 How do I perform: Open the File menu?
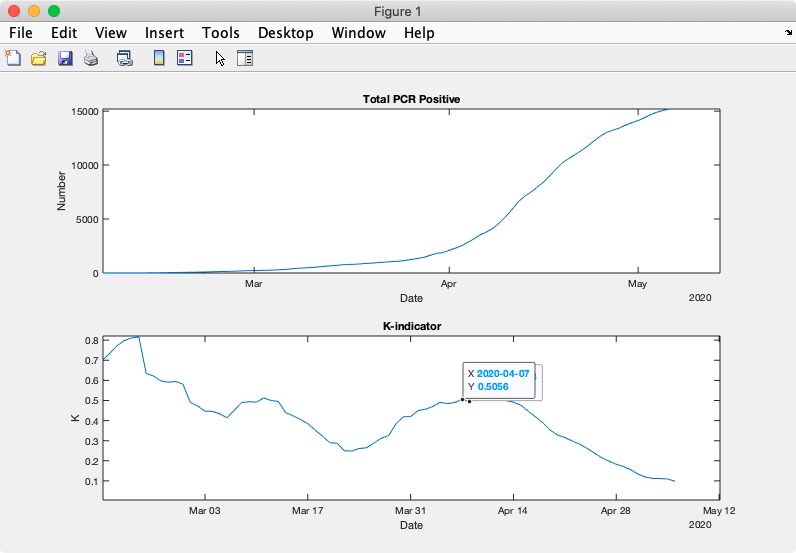(x=21, y=33)
